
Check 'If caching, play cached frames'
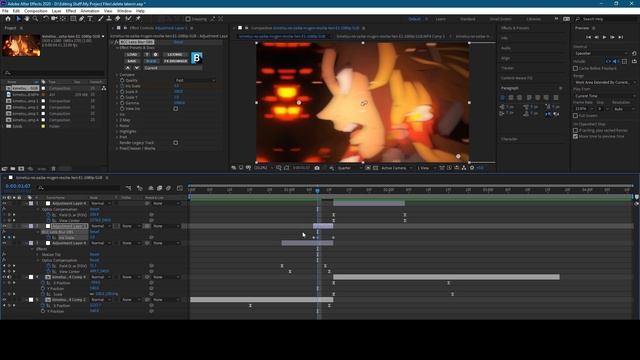pyautogui.click(x=576, y=131)
